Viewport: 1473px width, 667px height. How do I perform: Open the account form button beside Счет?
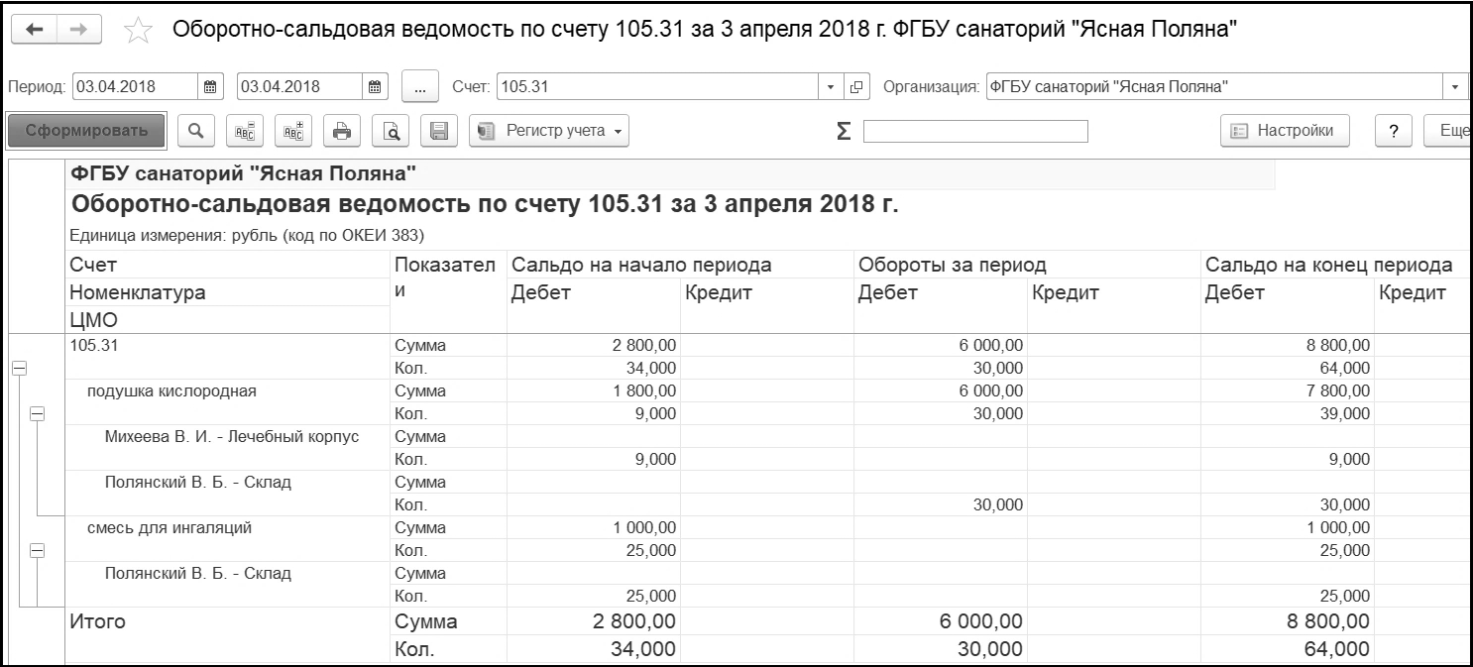tap(856, 85)
